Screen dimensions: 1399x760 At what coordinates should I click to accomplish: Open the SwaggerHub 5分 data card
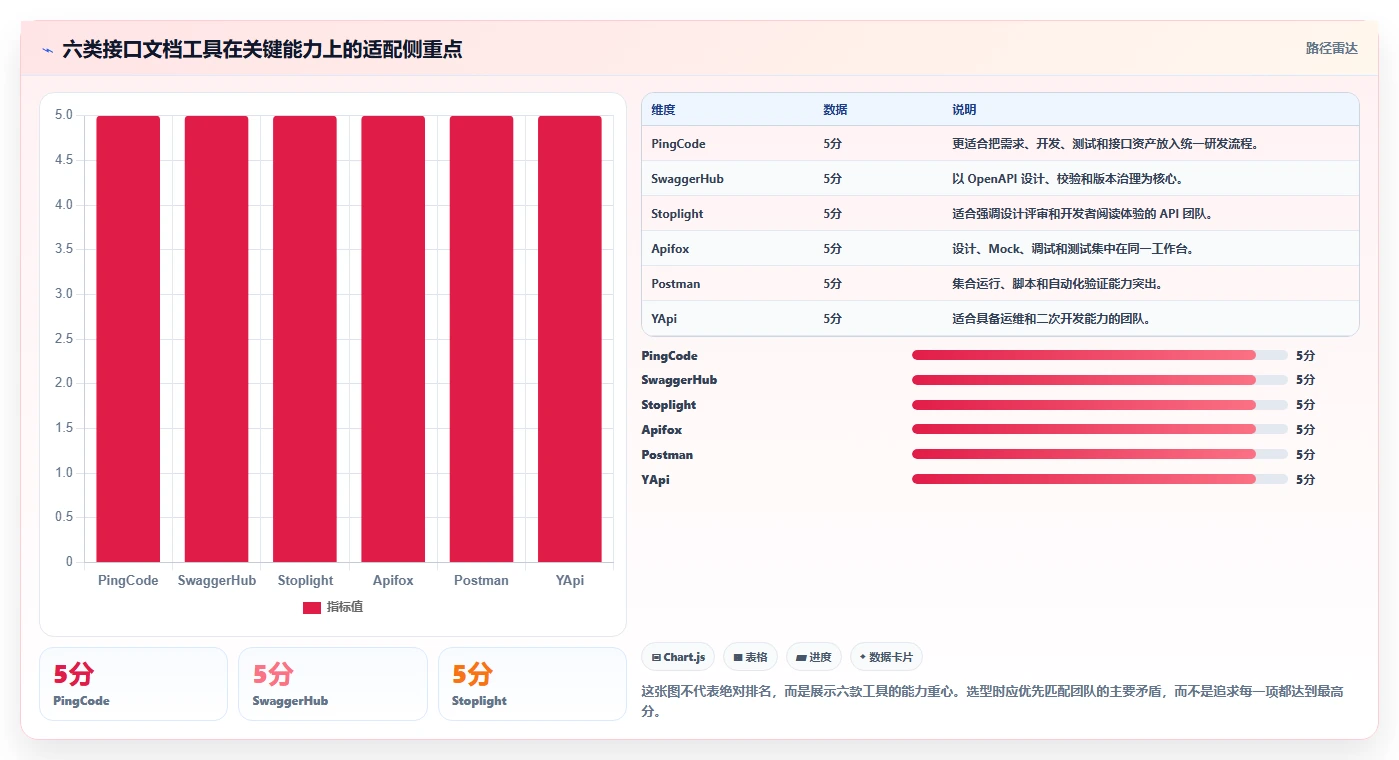pos(332,683)
